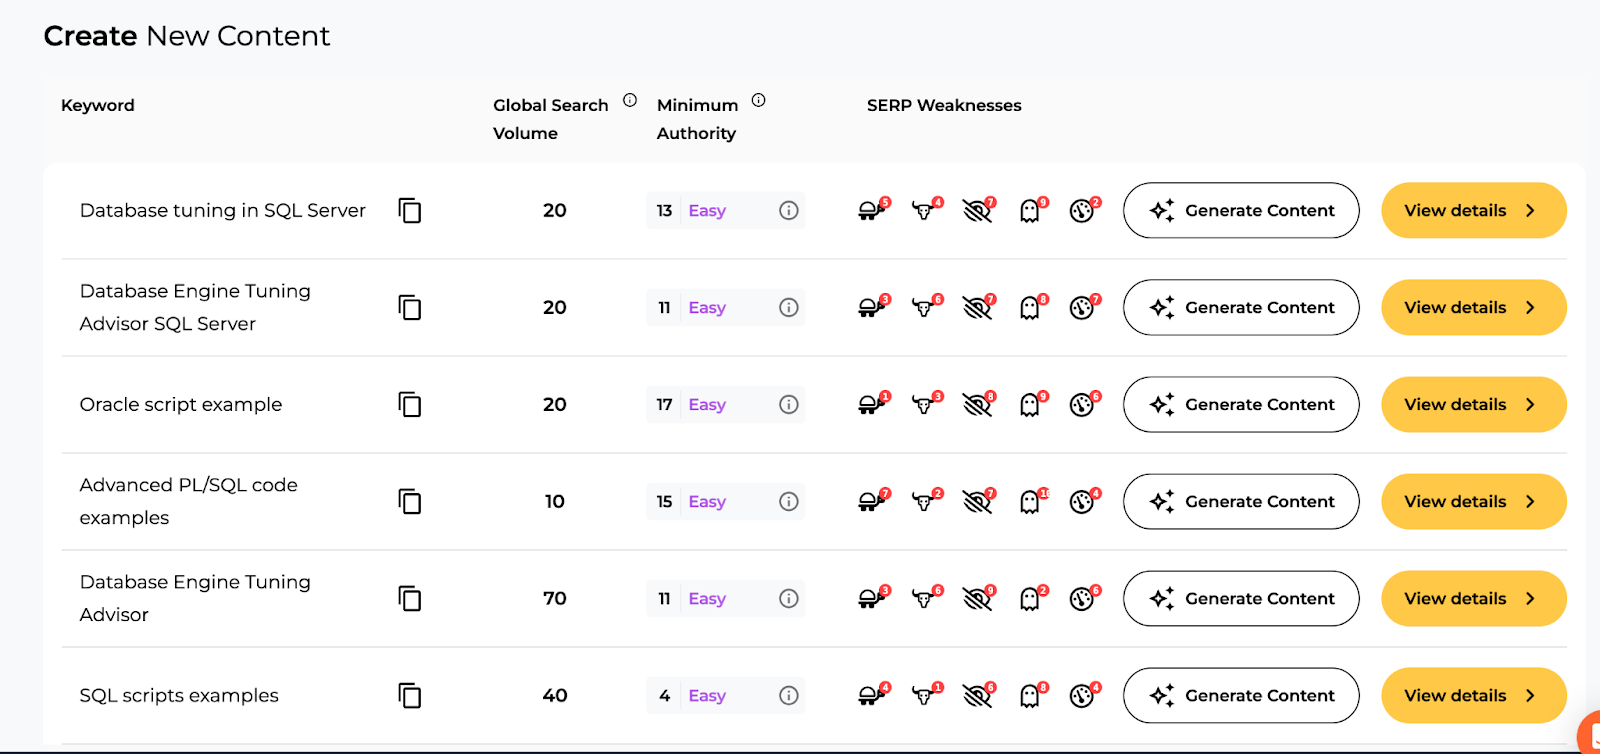
Task: Click the gauge icon in 'Advanced PL/SQL code examples' row
Action: click(1081, 502)
